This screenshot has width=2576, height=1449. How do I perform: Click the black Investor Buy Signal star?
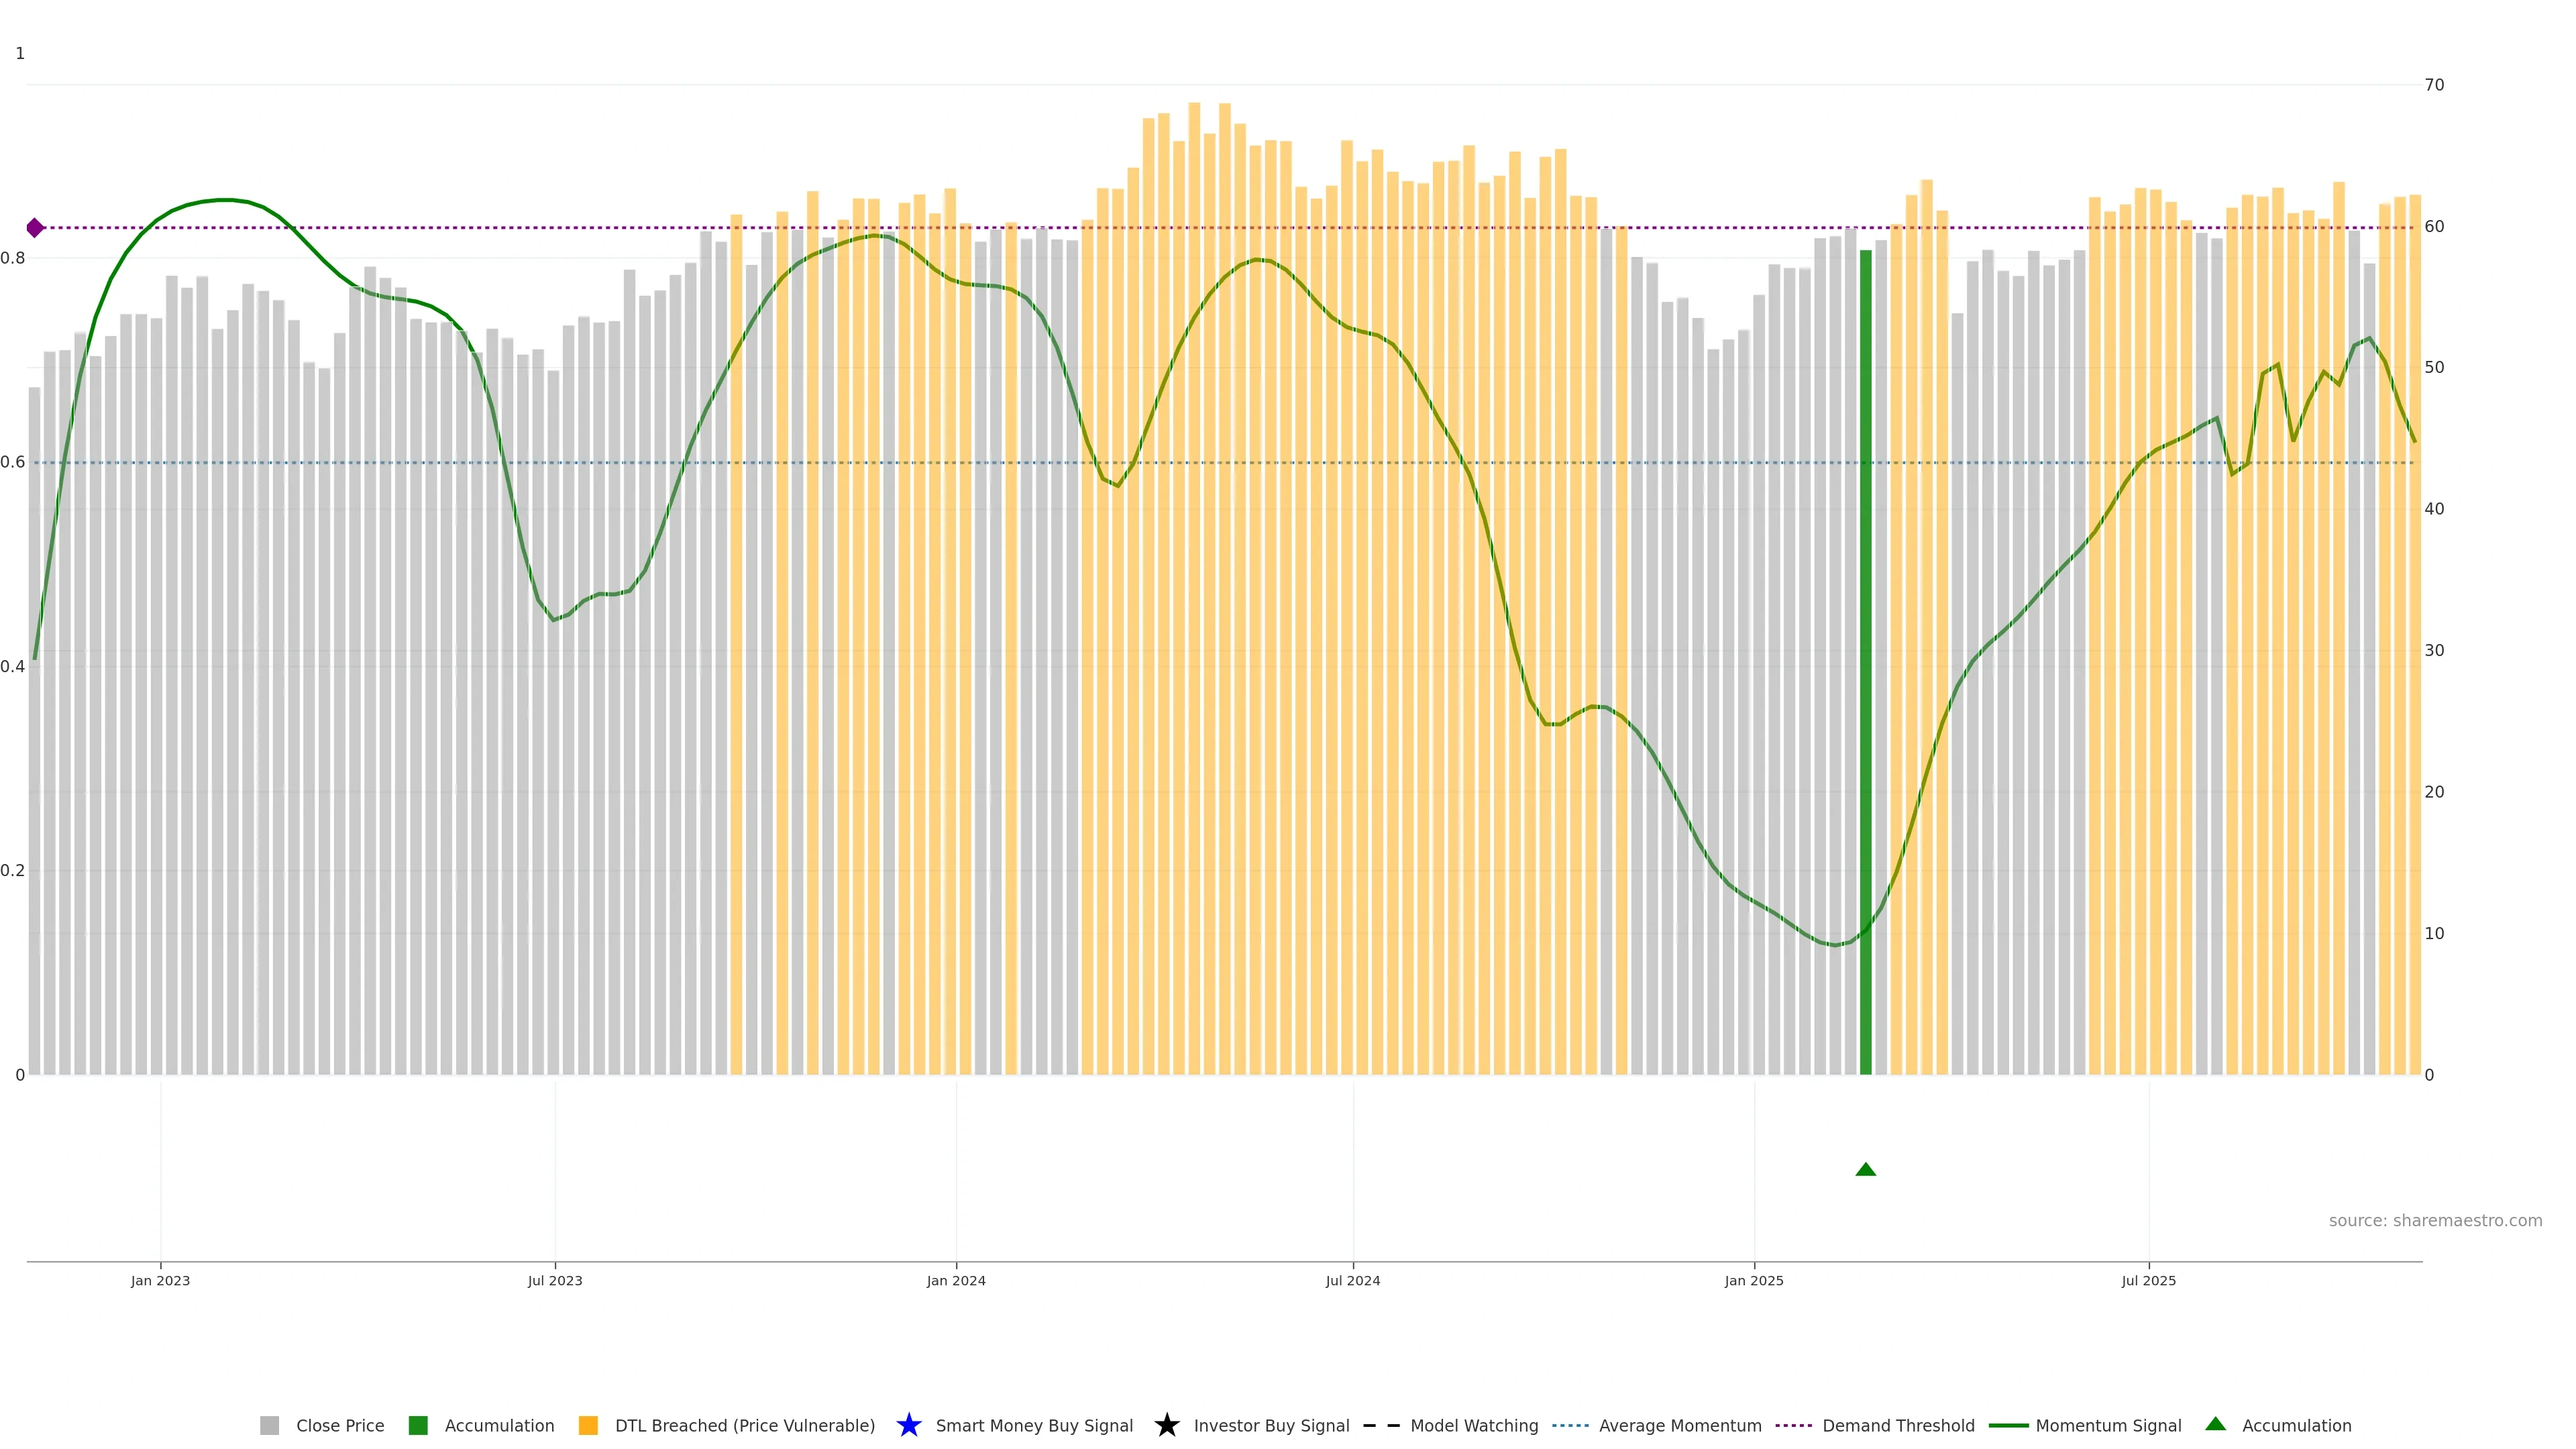click(x=1166, y=1425)
